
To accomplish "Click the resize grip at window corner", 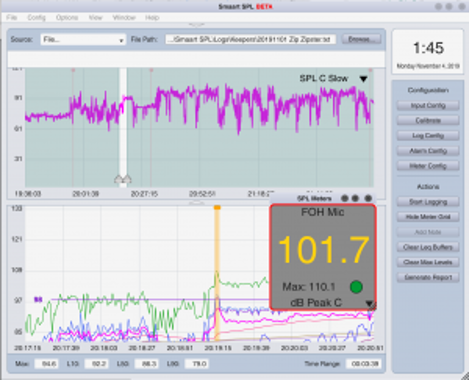I will click(464, 376).
